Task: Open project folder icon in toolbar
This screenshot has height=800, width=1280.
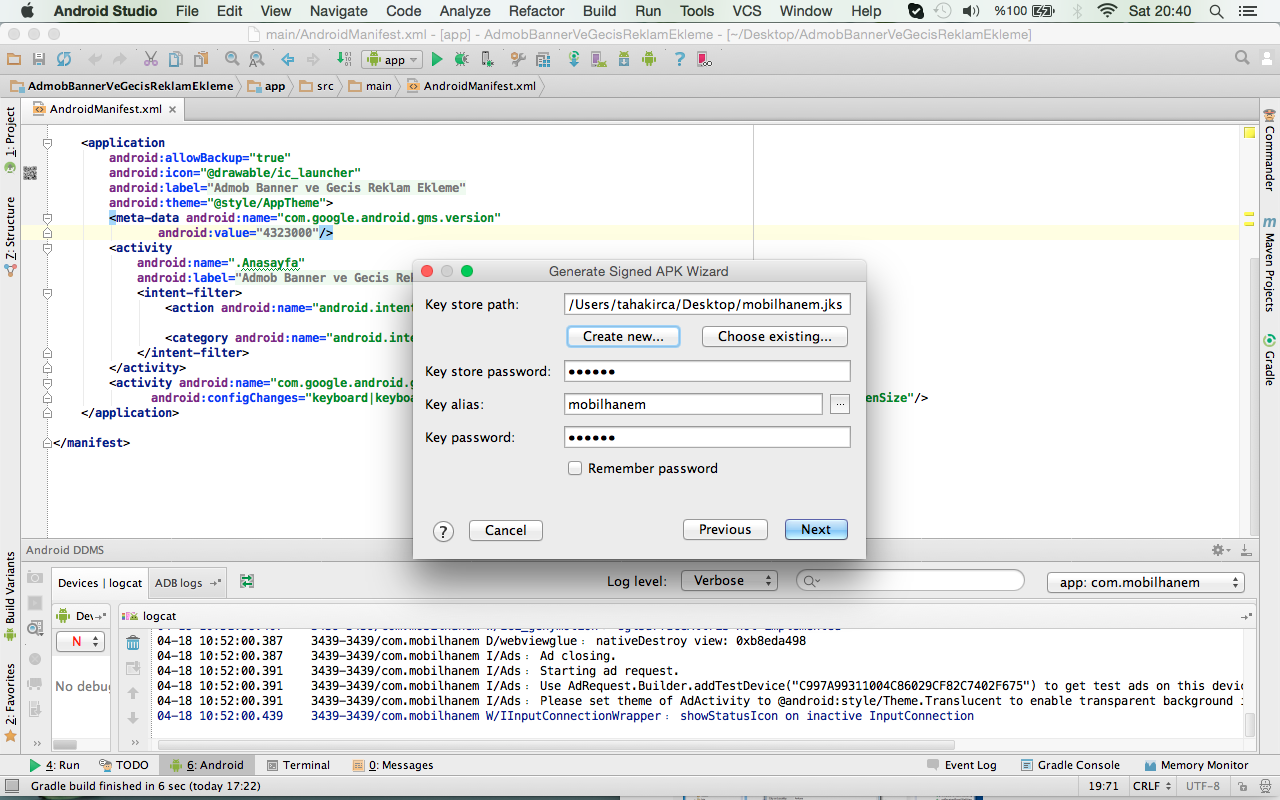Action: click(x=14, y=60)
